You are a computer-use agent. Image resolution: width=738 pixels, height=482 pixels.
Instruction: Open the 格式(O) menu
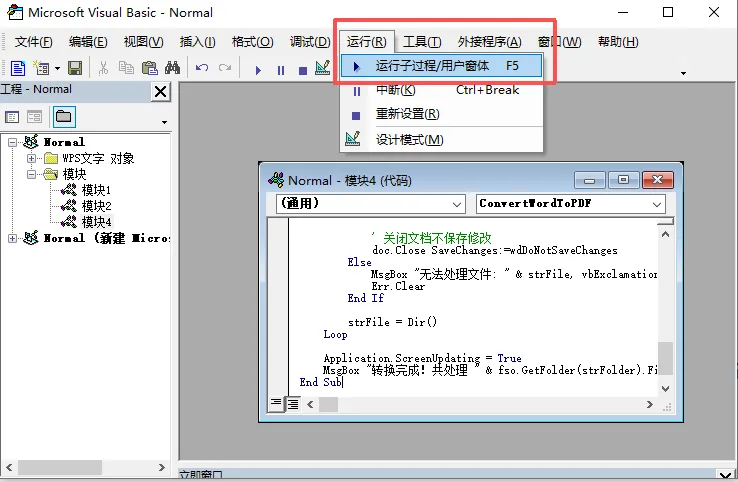click(252, 42)
